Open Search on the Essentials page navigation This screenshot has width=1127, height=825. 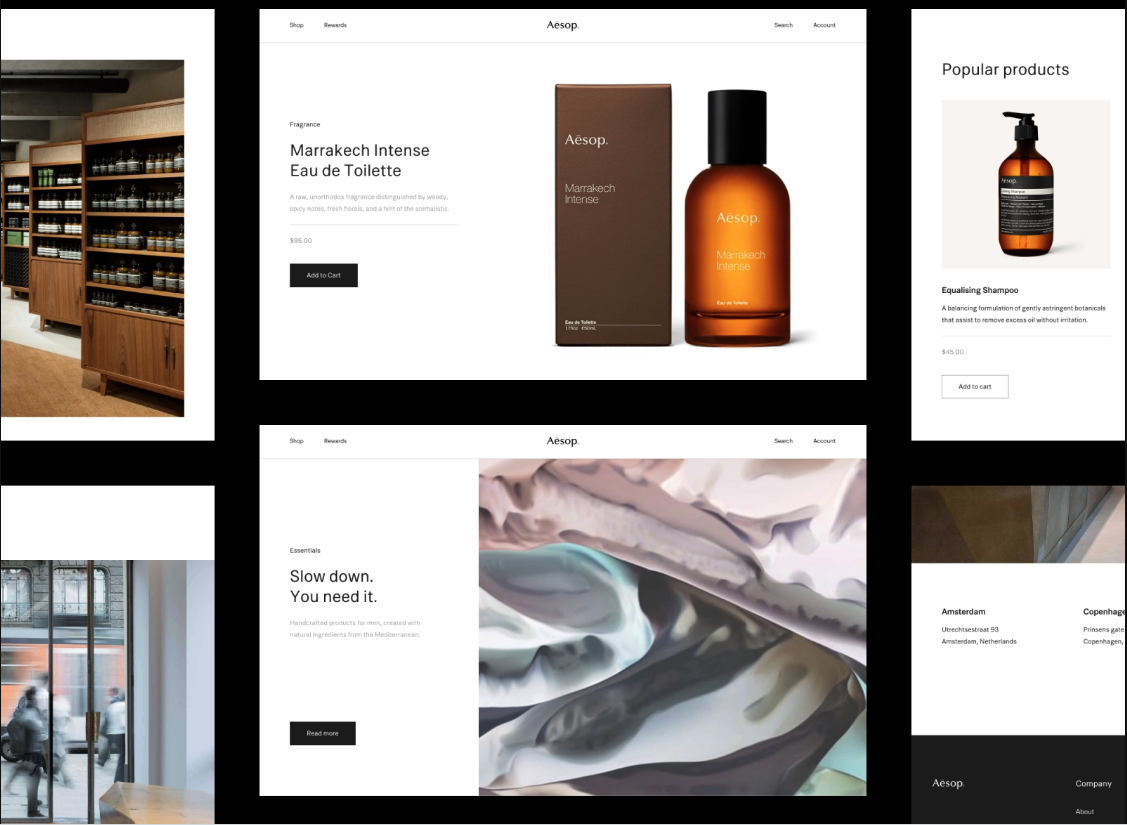click(x=783, y=441)
